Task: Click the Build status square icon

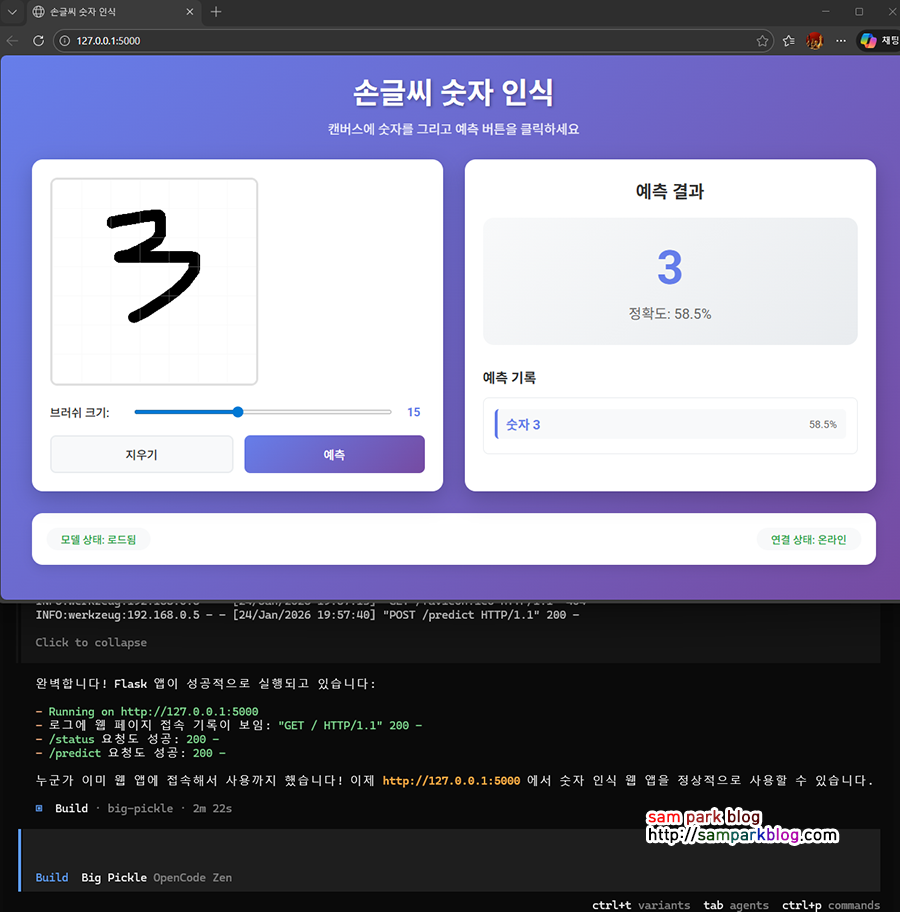Action: click(x=39, y=808)
